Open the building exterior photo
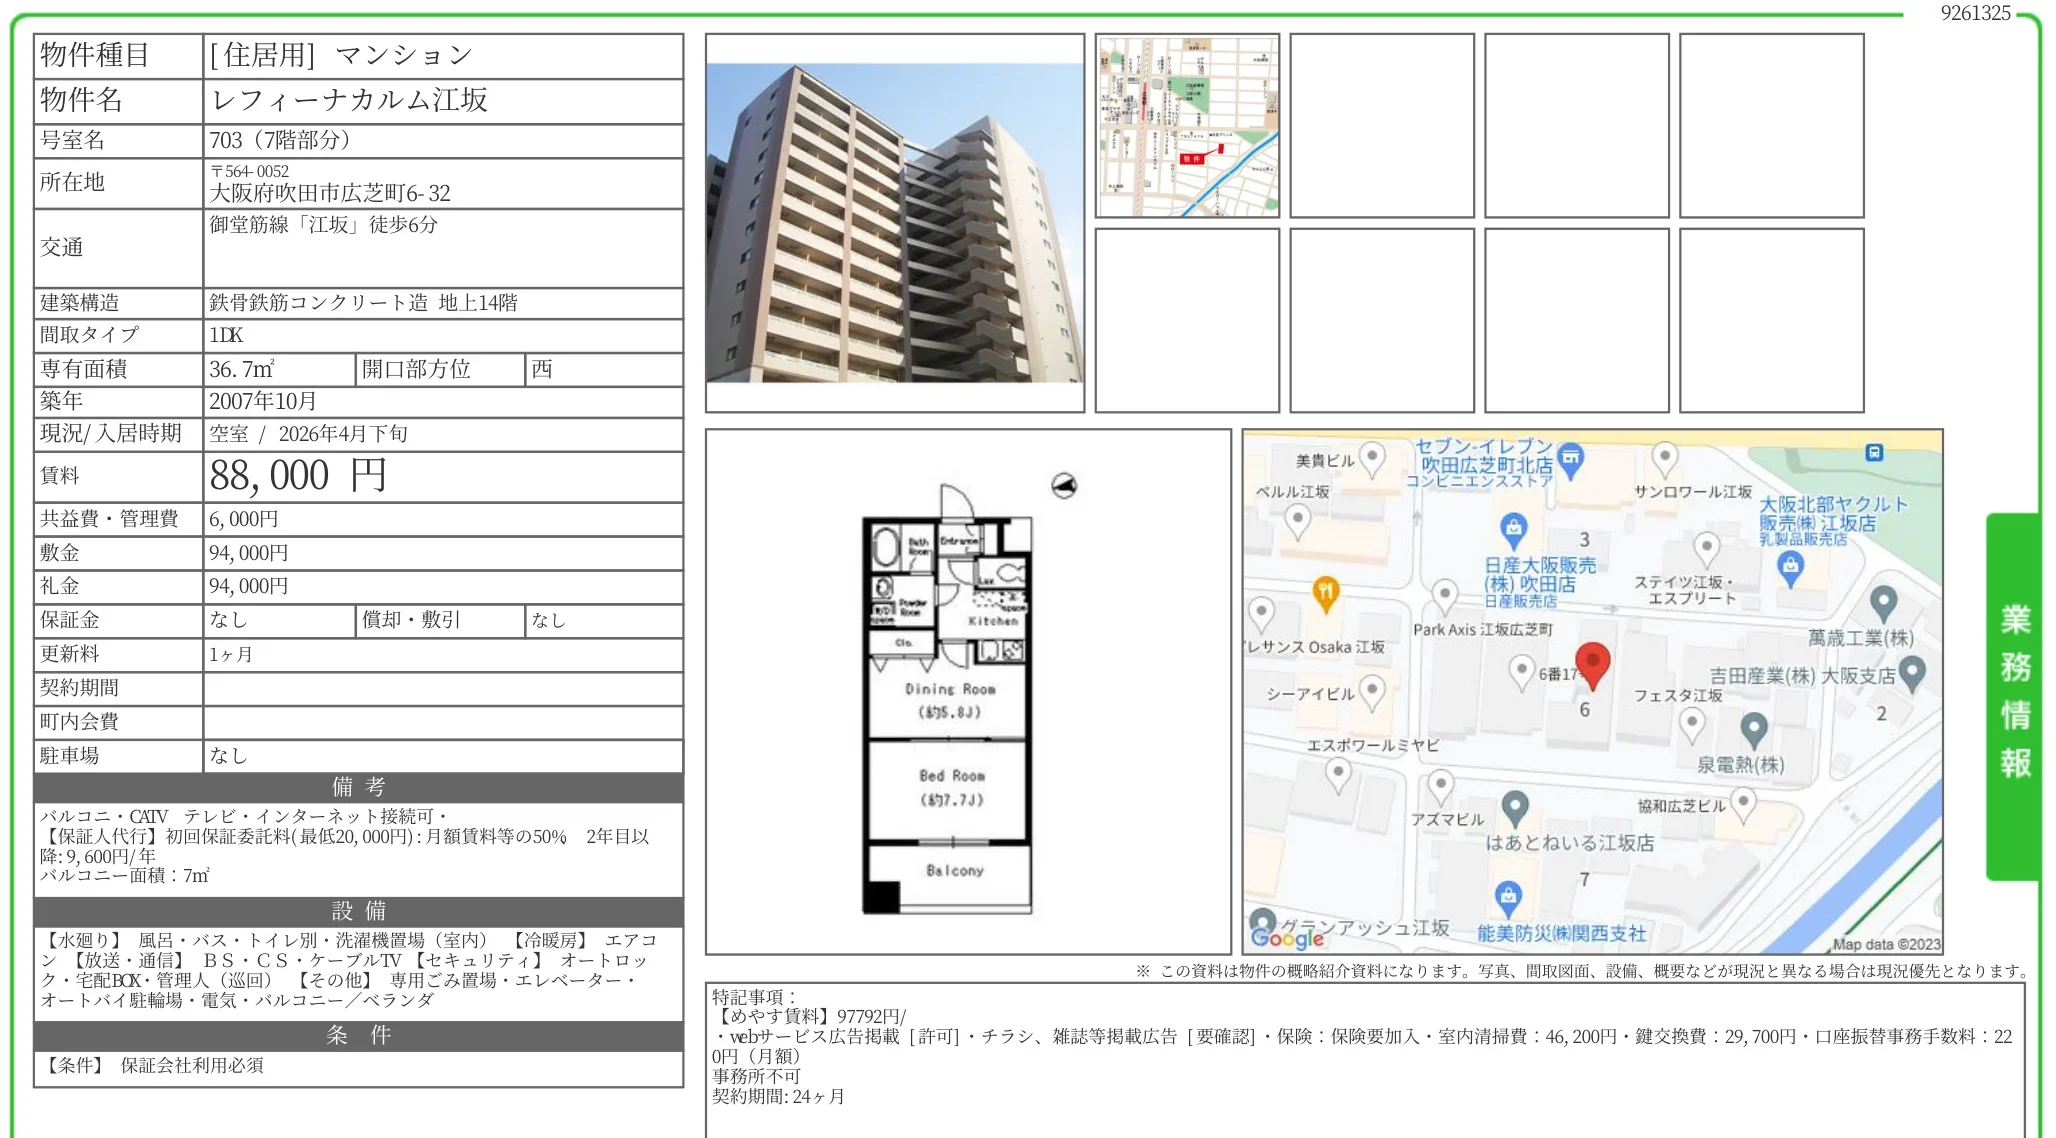Image resolution: width=2056 pixels, height=1138 pixels. pyautogui.click(x=895, y=222)
